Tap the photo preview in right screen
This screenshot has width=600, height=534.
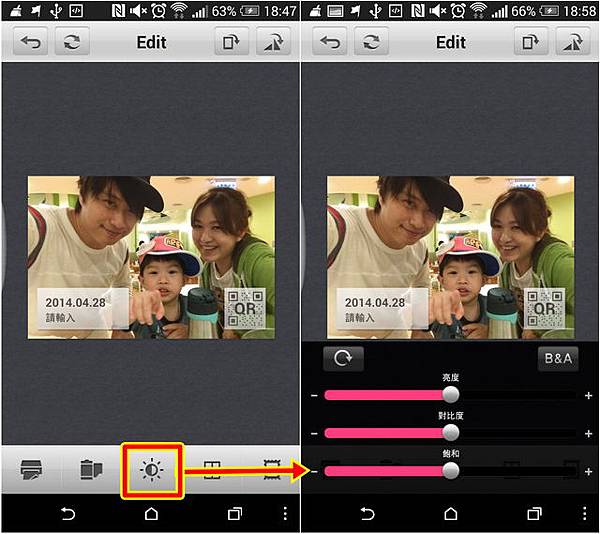coord(450,257)
